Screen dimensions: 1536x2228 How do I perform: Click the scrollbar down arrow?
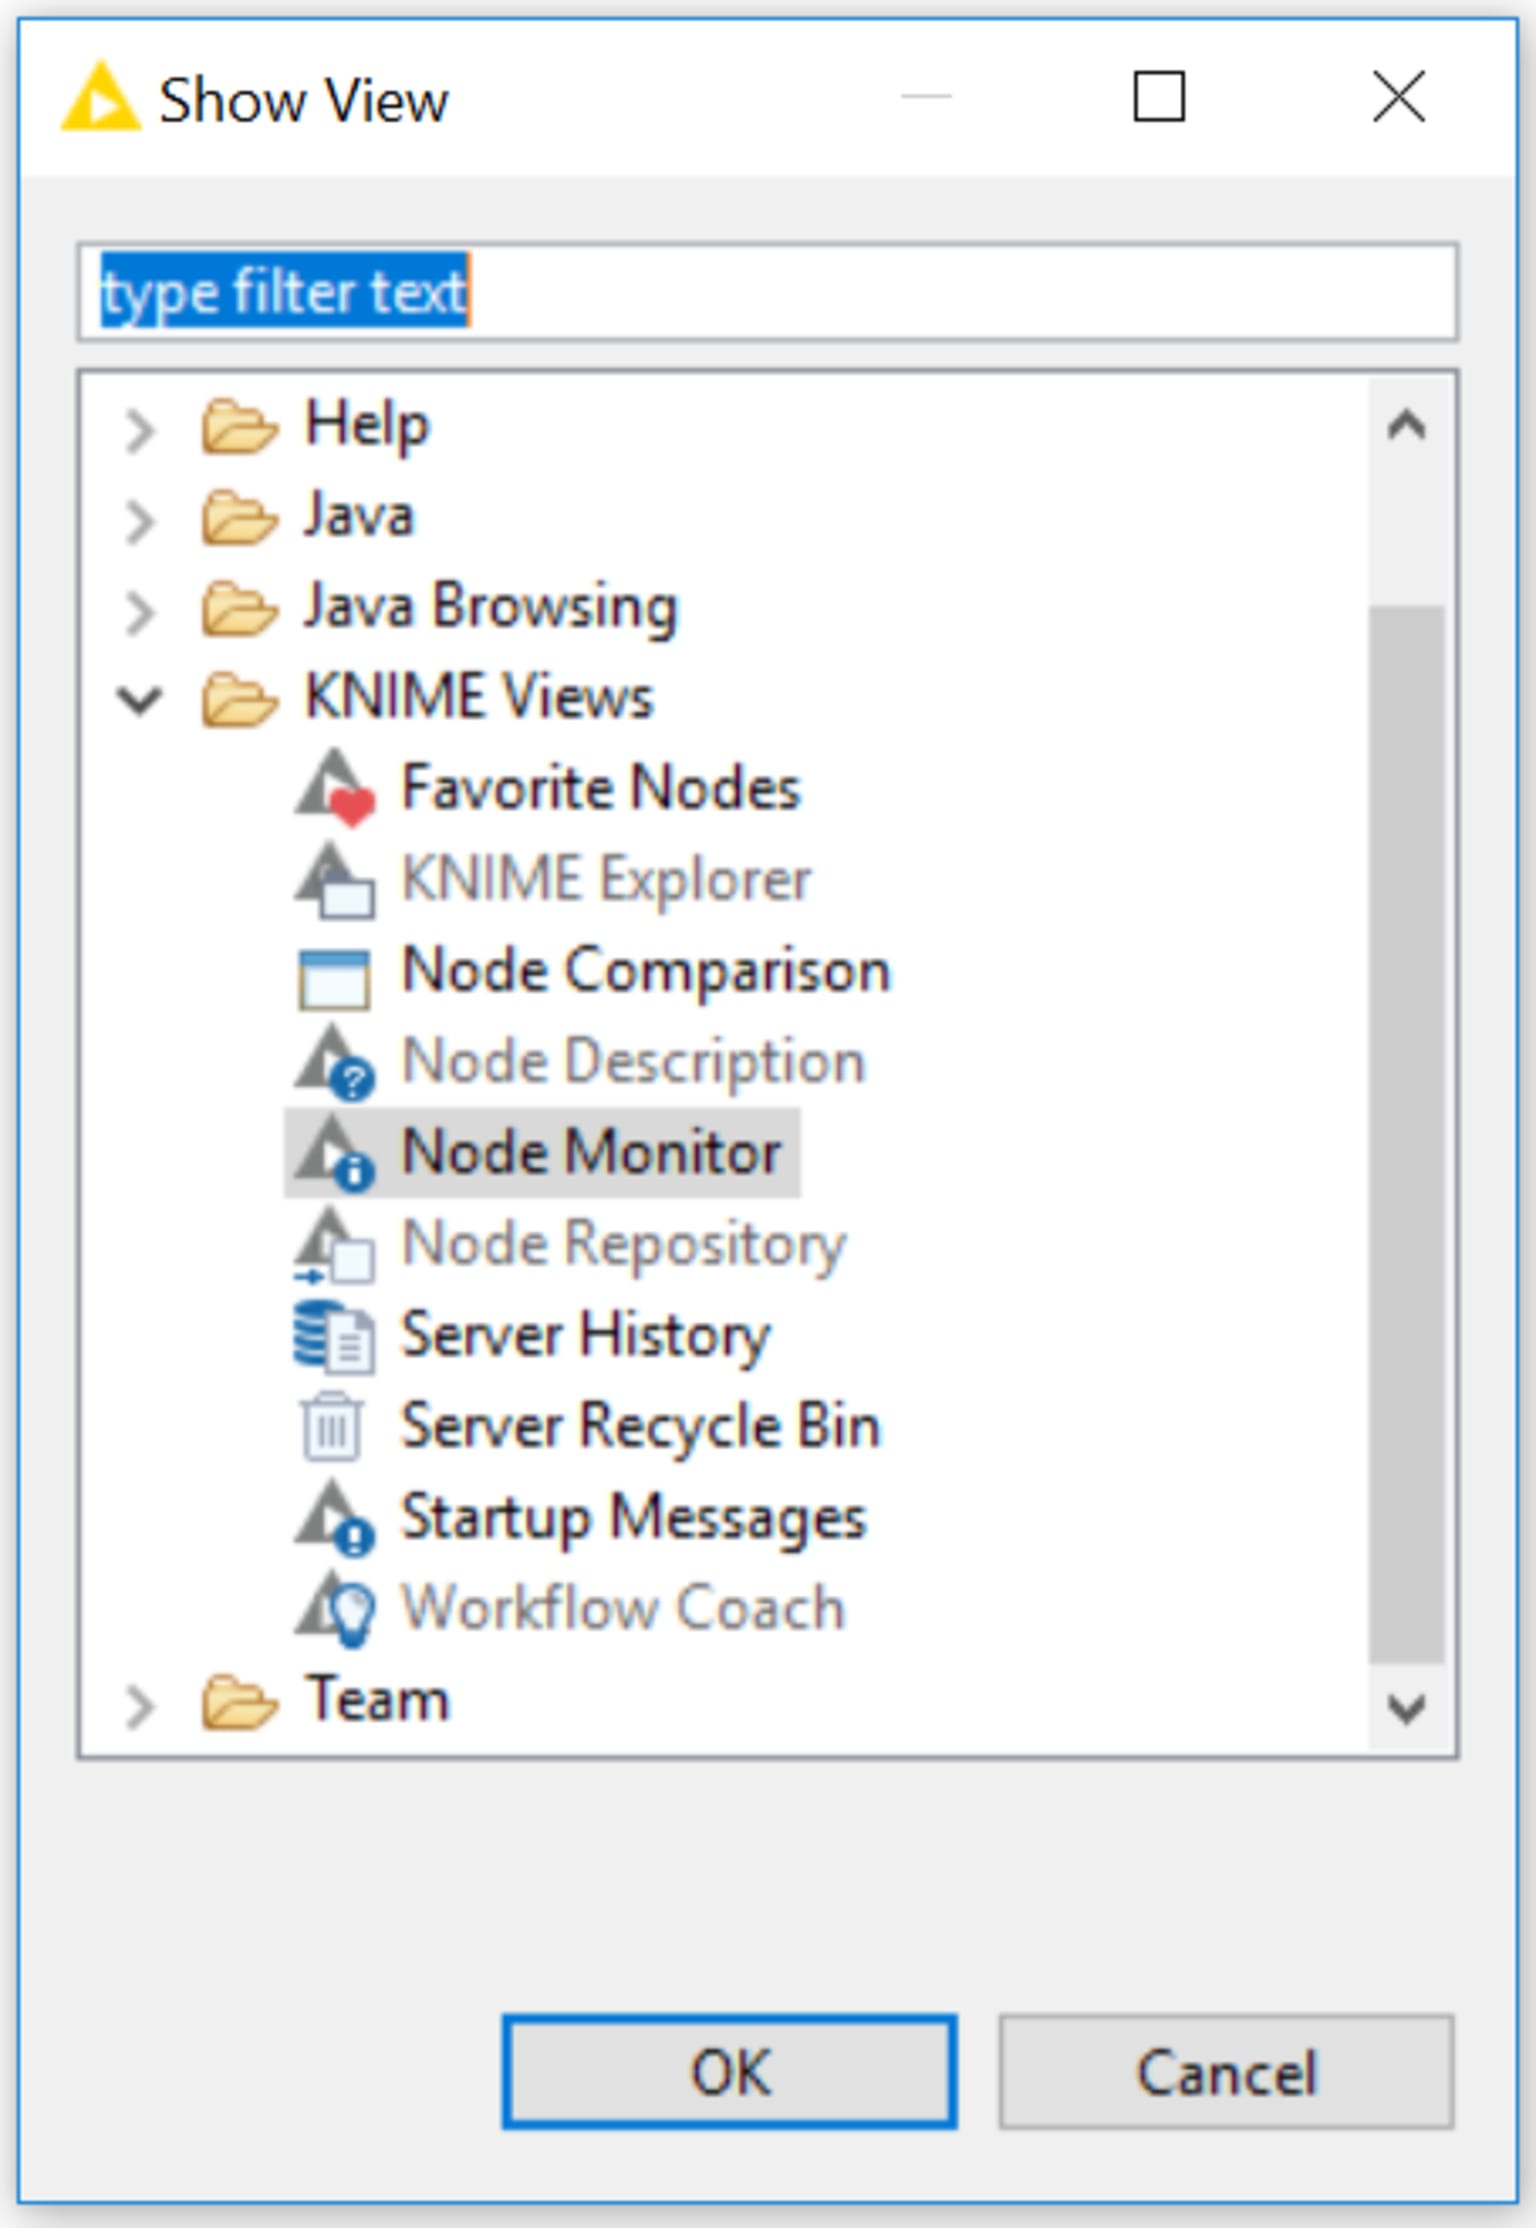[x=1406, y=1707]
